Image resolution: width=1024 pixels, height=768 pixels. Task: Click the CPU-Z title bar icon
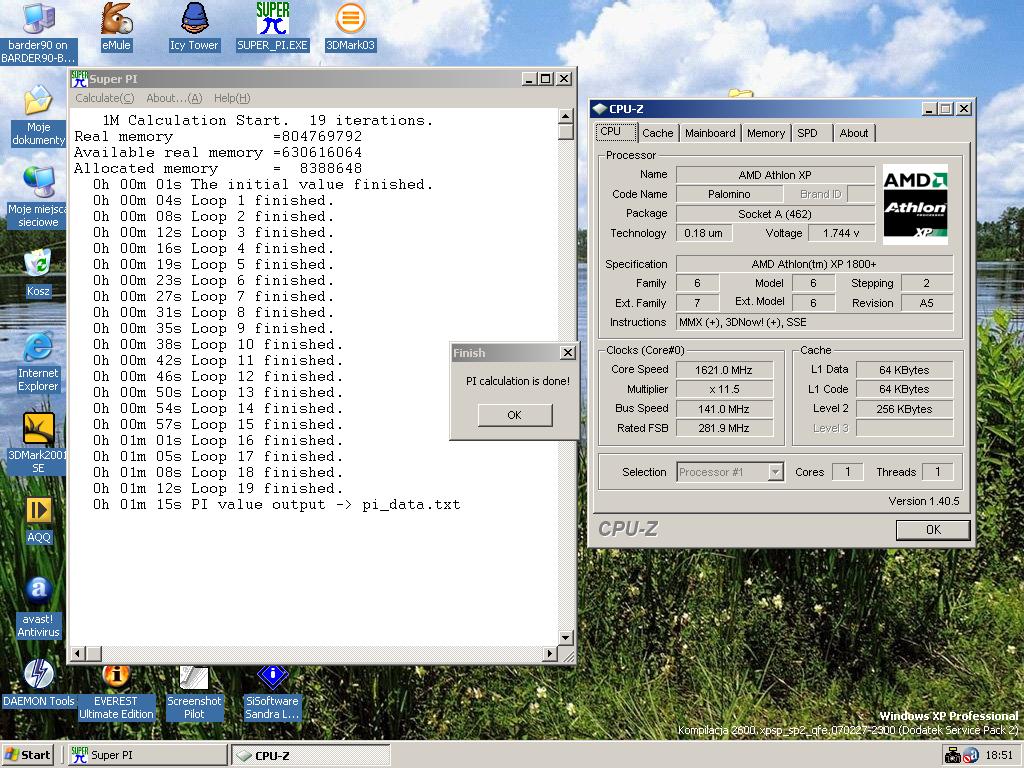[x=599, y=108]
